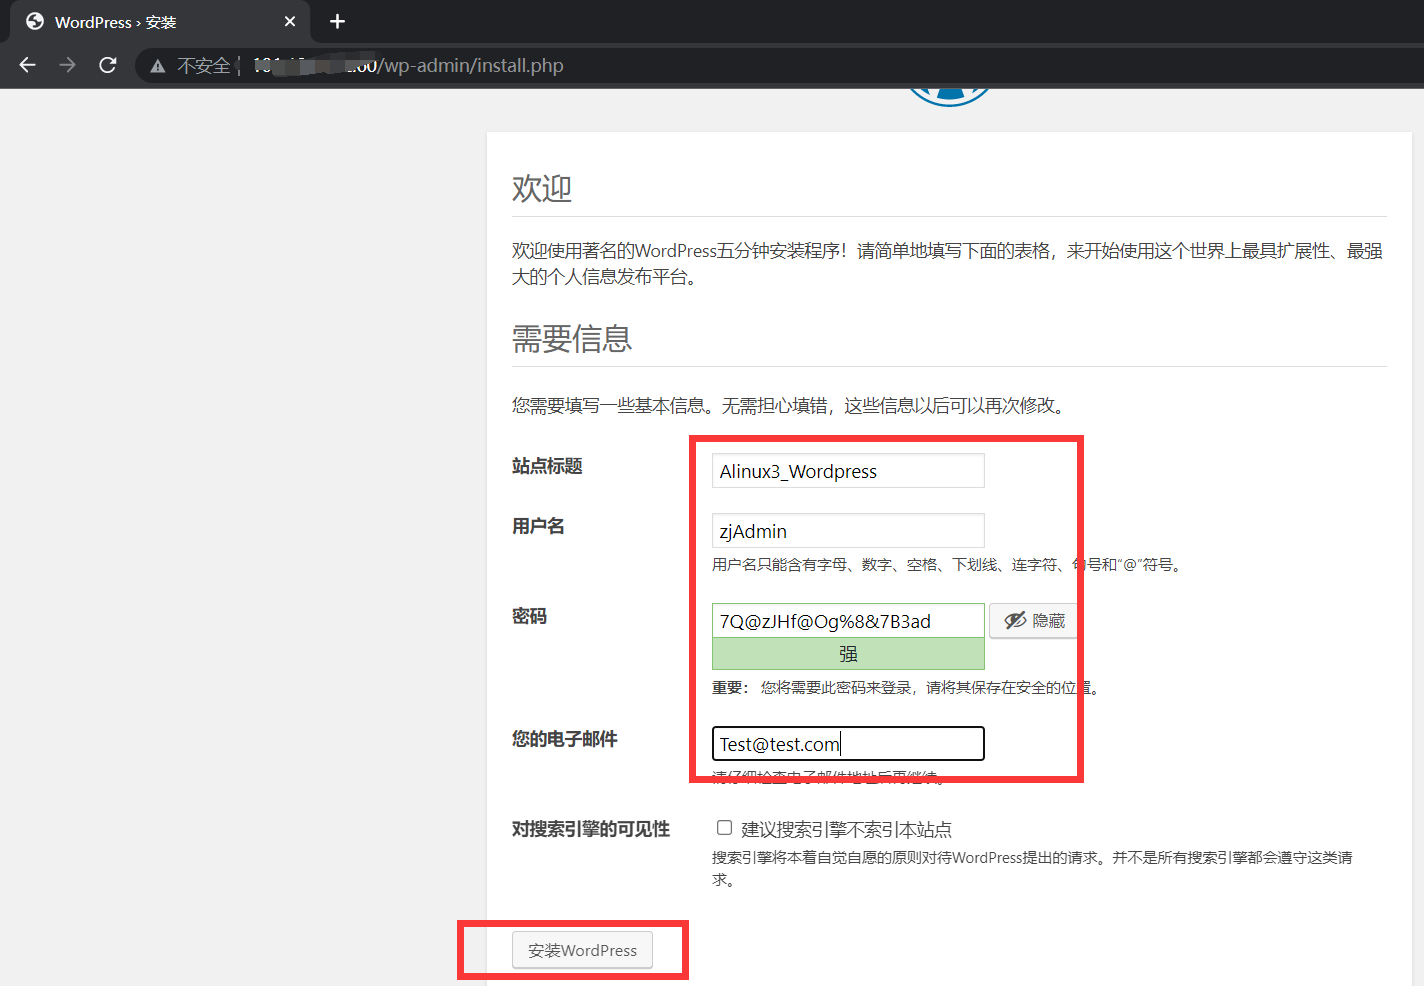Open a new browser tab with the plus icon
This screenshot has width=1424, height=986.
[x=337, y=21]
